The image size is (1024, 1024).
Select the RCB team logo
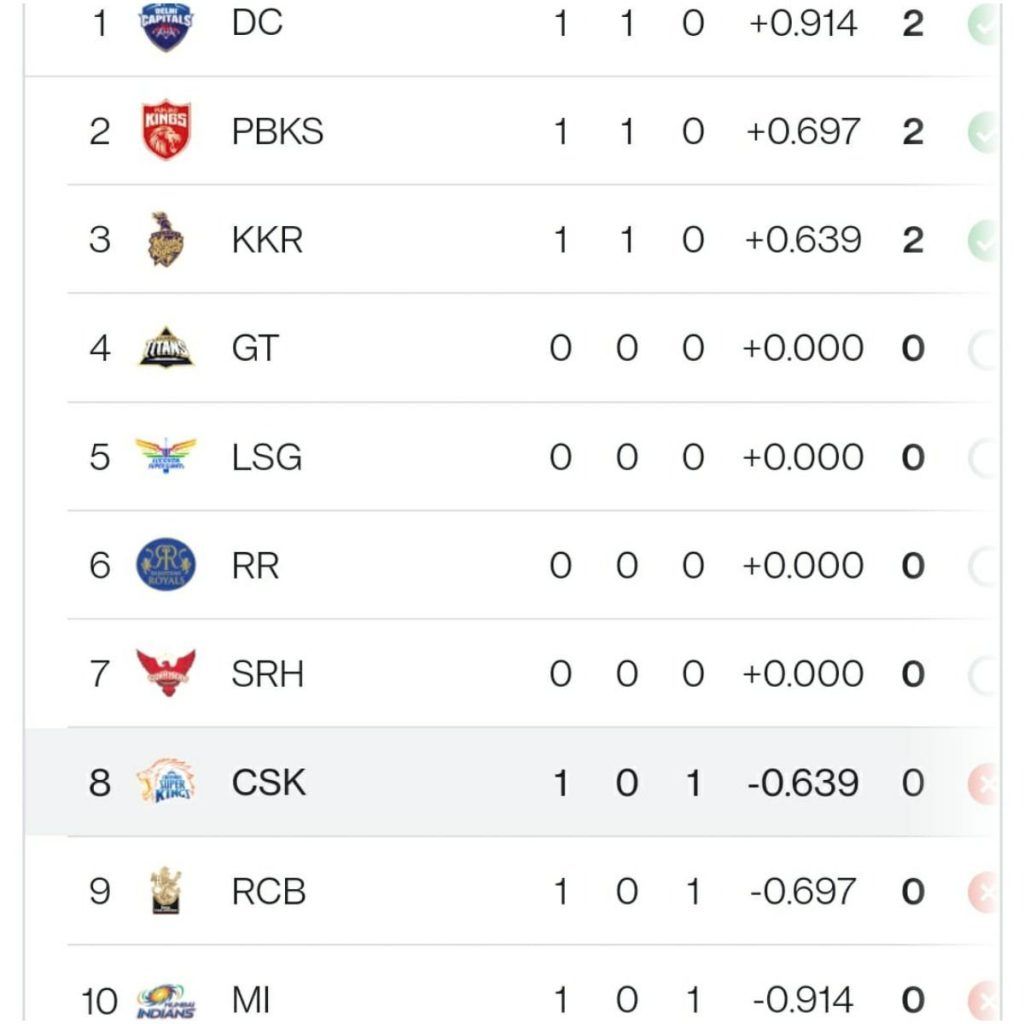pos(165,891)
